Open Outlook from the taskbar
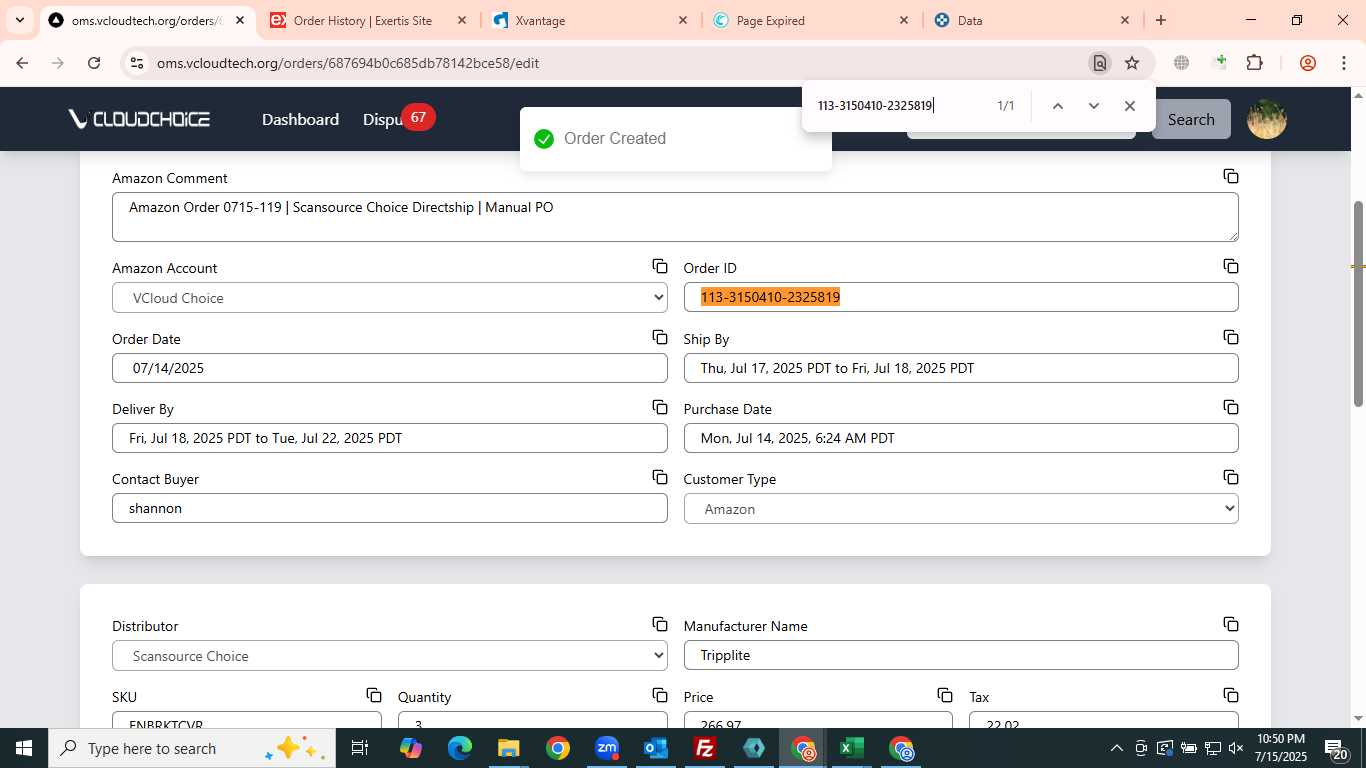This screenshot has height=768, width=1366. click(x=656, y=748)
